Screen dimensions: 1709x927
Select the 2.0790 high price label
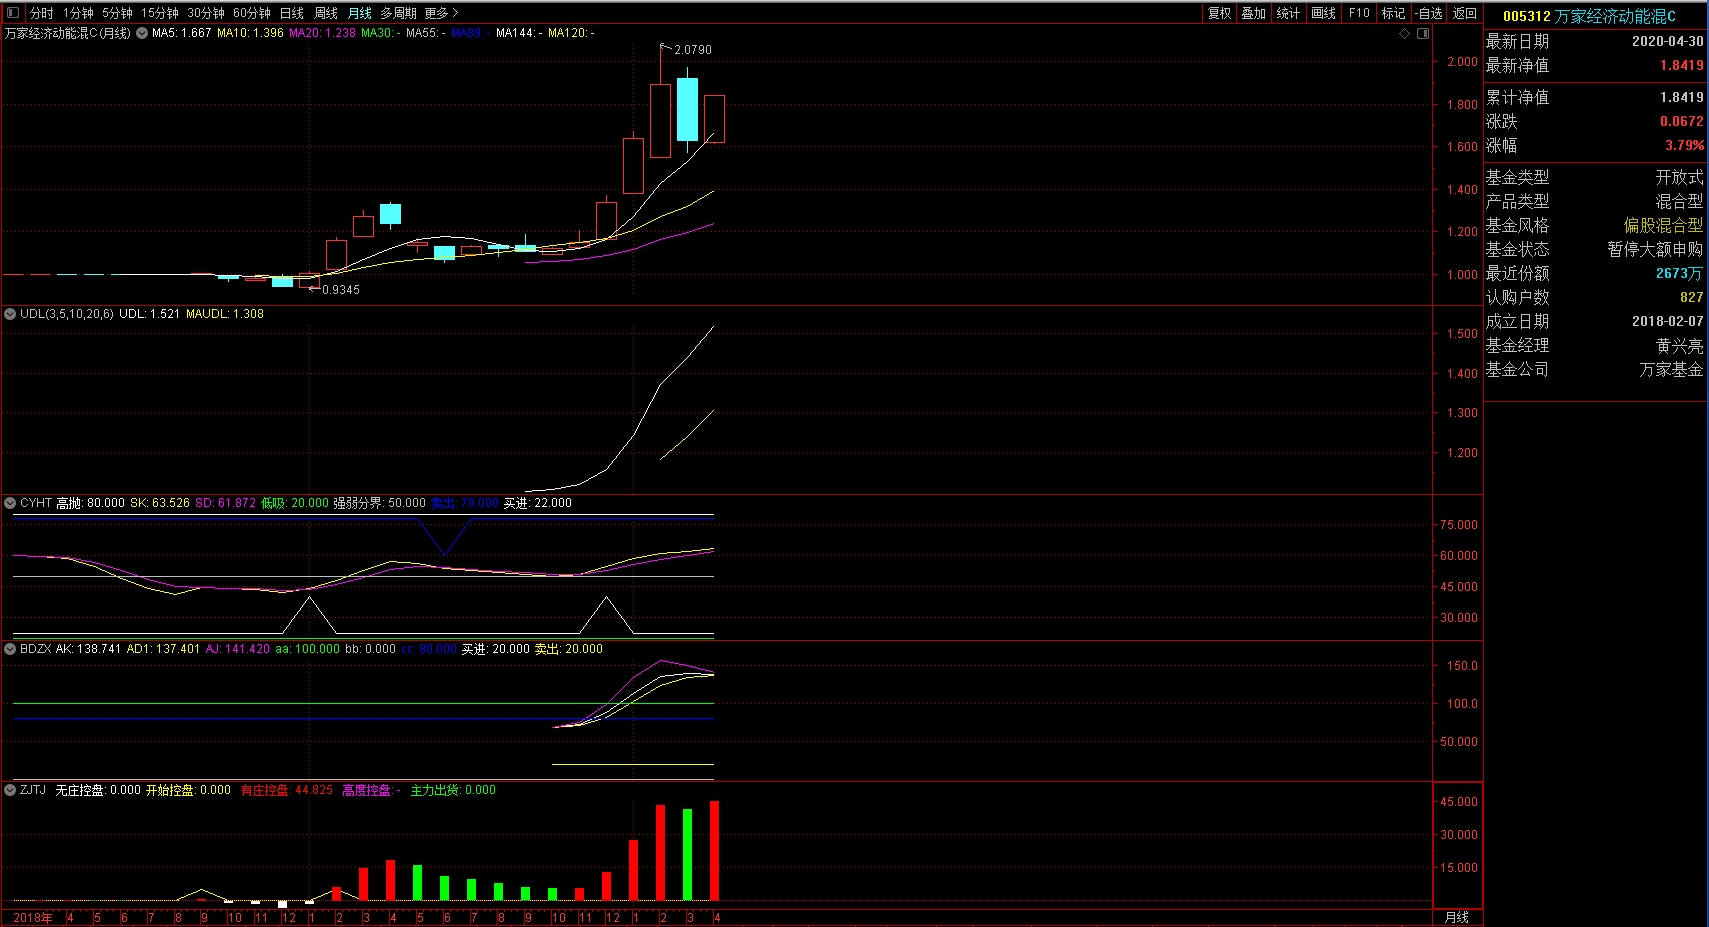[x=693, y=49]
